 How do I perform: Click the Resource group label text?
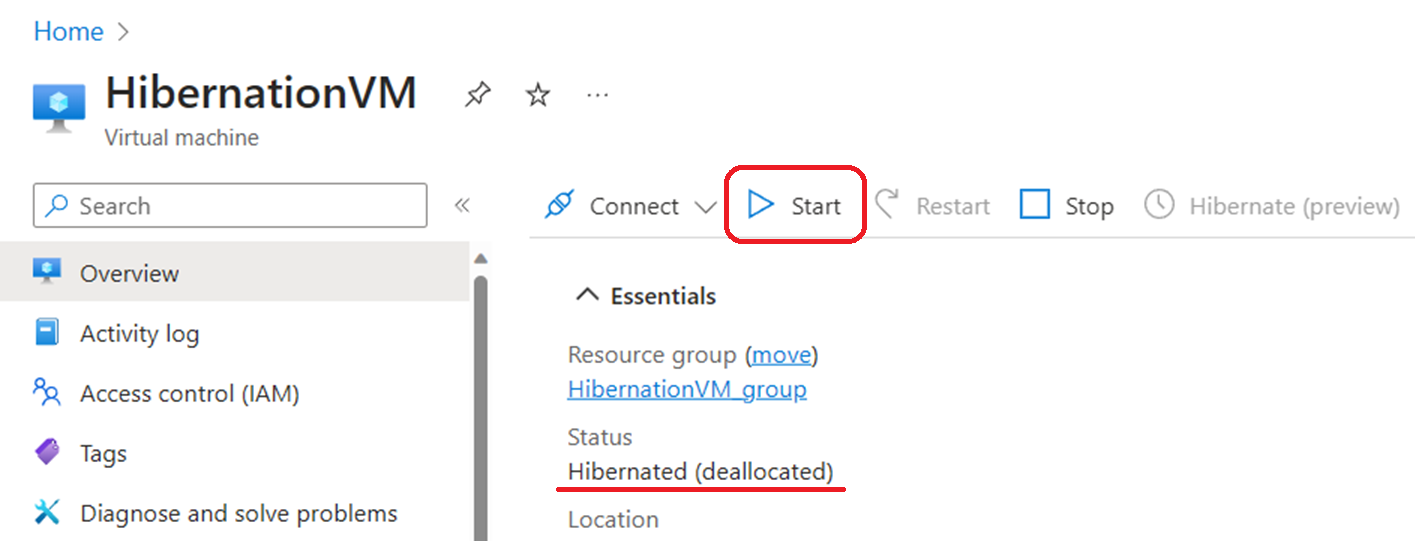tap(653, 355)
